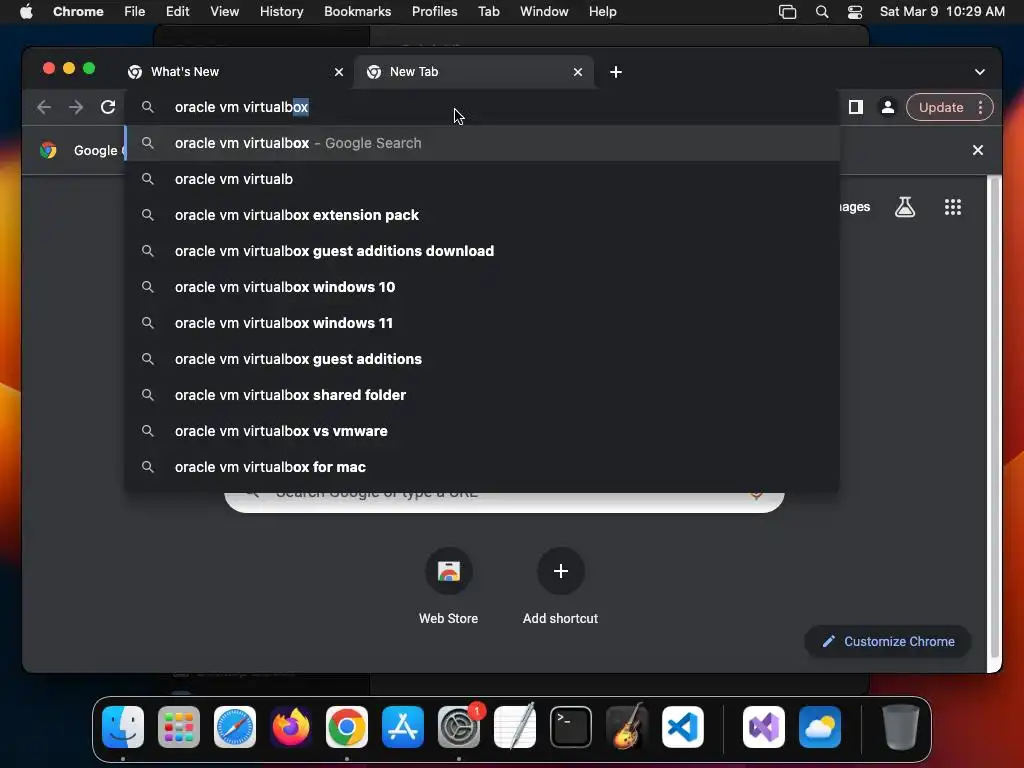This screenshot has height=768, width=1024.
Task: Open Launchpad from the Dock
Action: pos(179,727)
